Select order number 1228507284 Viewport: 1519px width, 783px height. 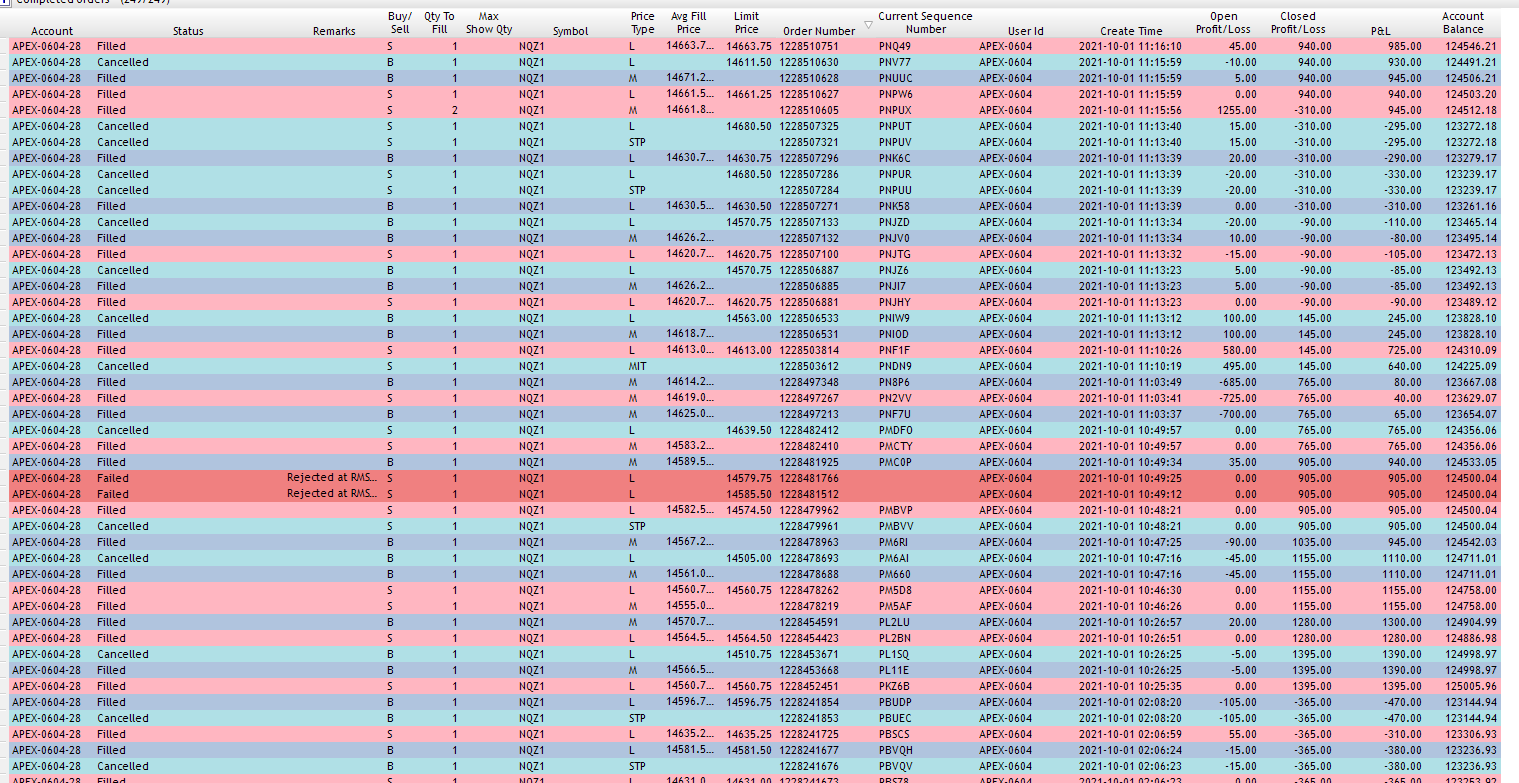(808, 190)
